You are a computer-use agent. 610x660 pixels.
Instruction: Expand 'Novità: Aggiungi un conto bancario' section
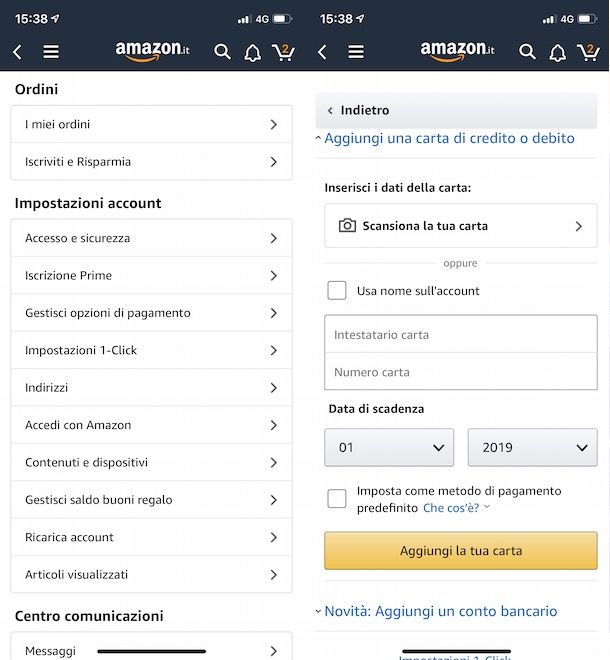pos(440,611)
